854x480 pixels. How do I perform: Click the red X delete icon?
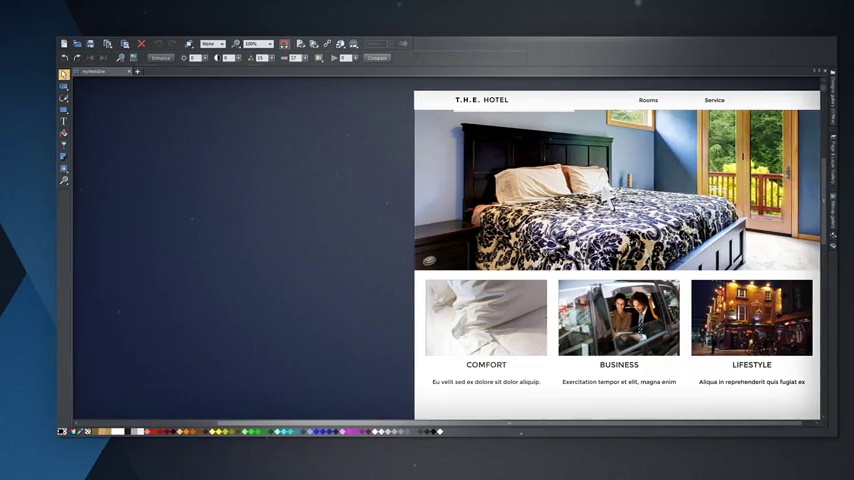[x=141, y=44]
